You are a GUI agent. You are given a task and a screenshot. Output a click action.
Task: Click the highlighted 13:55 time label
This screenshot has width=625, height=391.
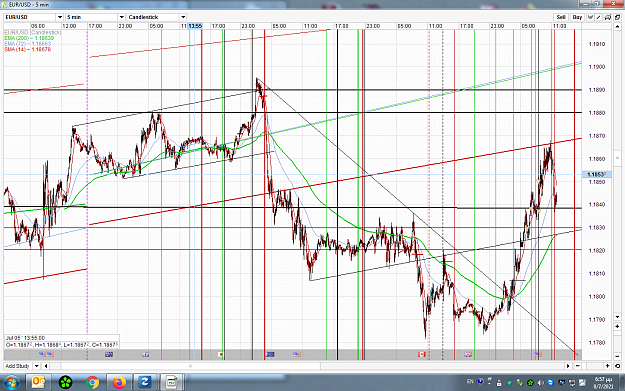click(x=195, y=26)
